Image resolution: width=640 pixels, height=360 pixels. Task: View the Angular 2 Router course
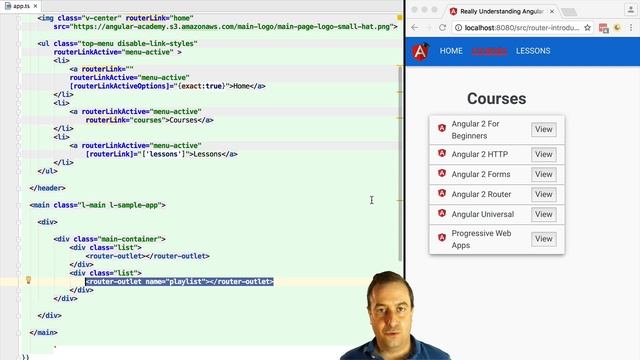click(544, 194)
